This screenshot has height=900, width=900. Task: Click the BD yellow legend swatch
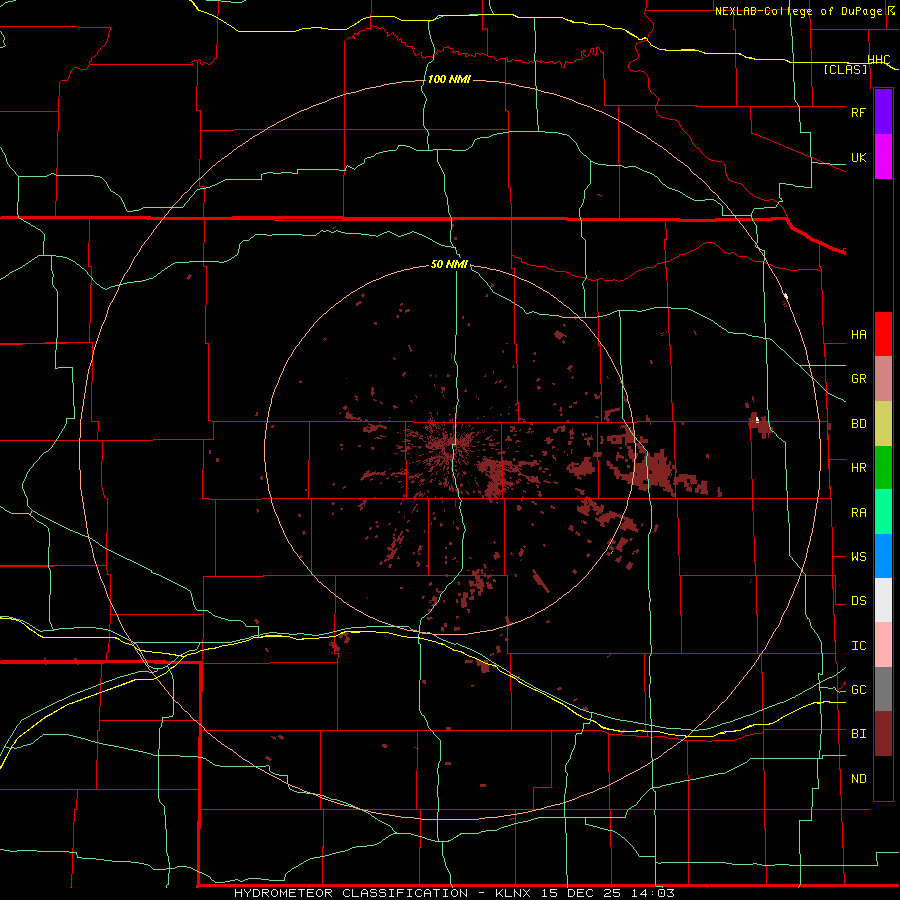click(883, 424)
